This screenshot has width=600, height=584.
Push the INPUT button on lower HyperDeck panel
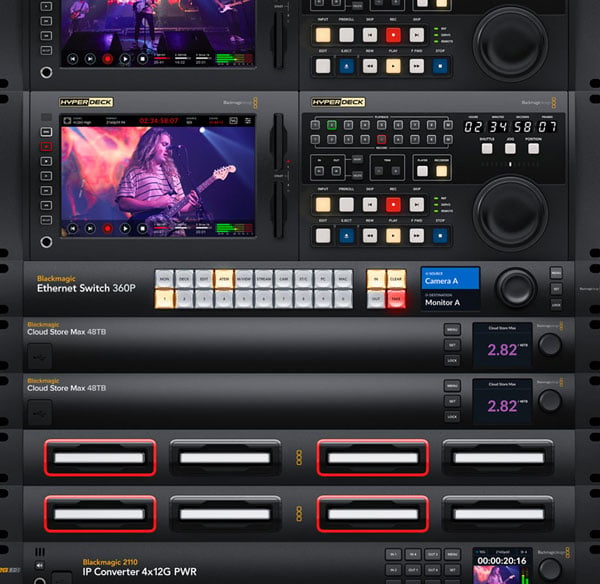coord(323,204)
